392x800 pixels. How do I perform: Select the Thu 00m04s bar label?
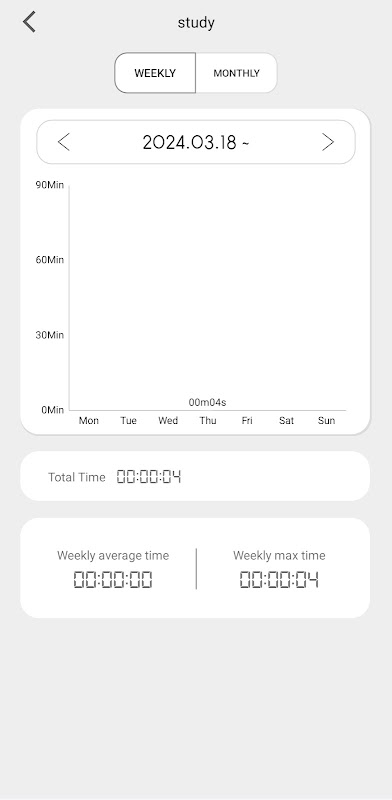pyautogui.click(x=207, y=403)
